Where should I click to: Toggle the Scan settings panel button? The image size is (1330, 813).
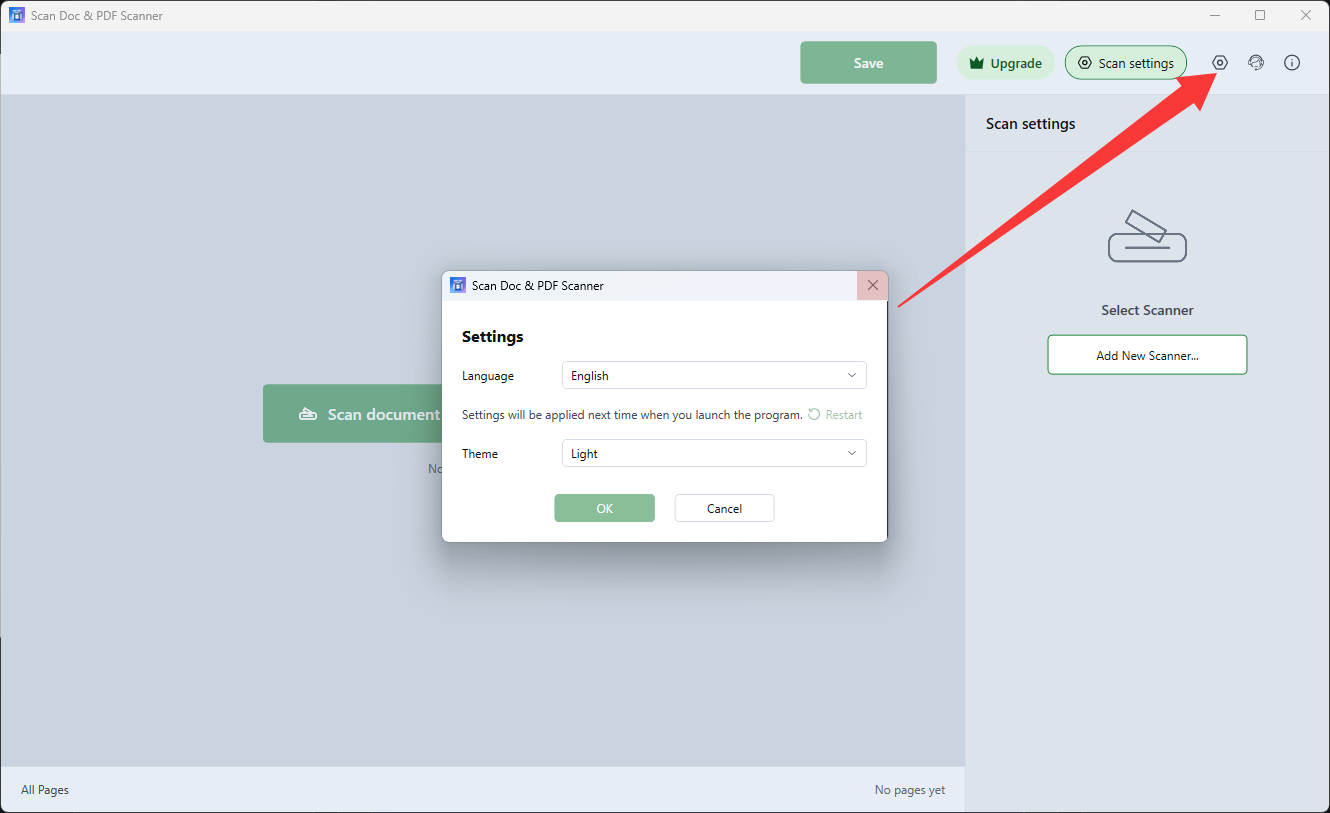tap(1126, 63)
